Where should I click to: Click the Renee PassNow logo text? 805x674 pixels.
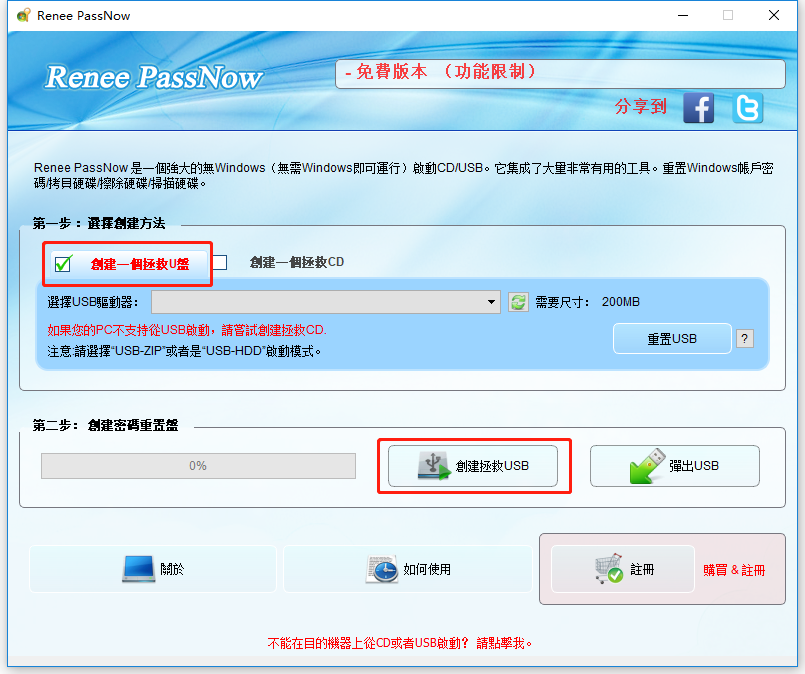point(154,77)
